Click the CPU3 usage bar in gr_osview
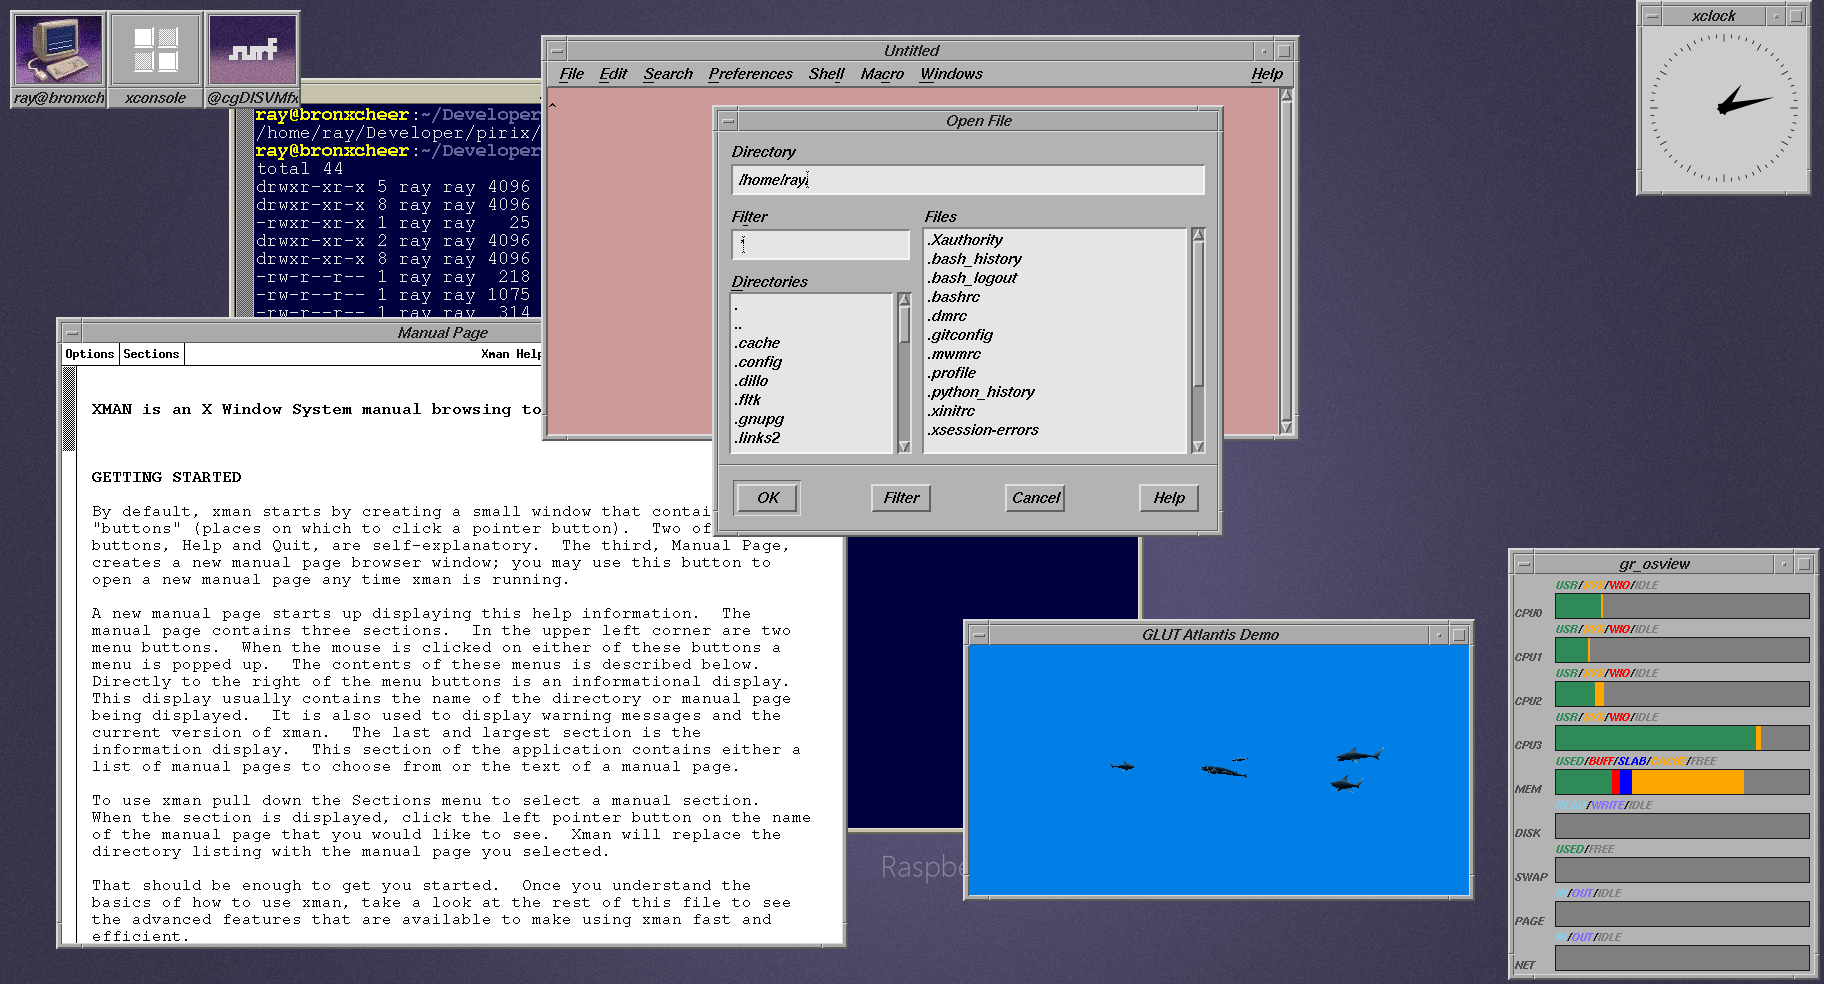 (1682, 738)
